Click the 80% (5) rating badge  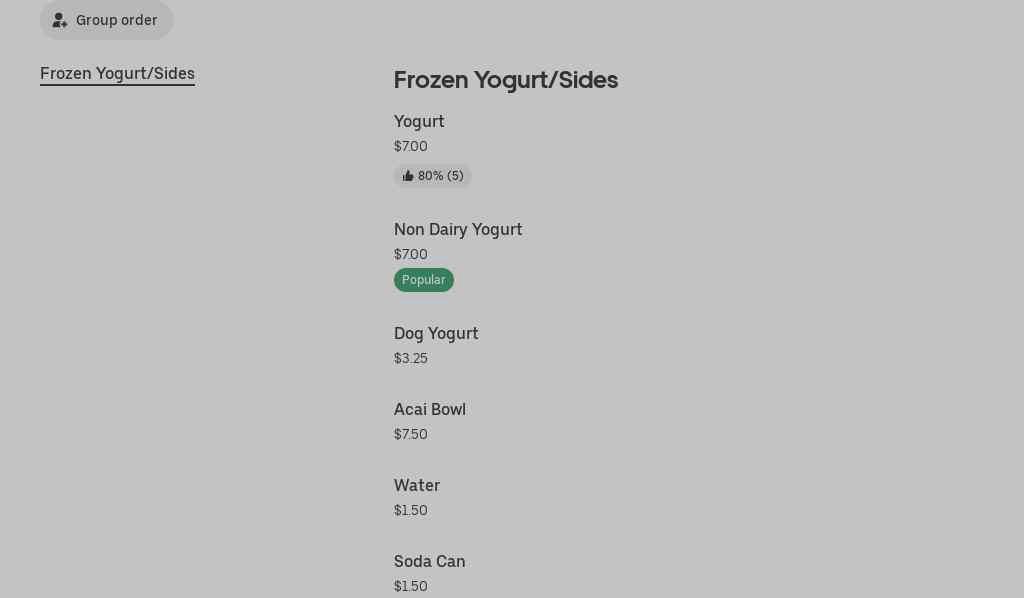432,175
